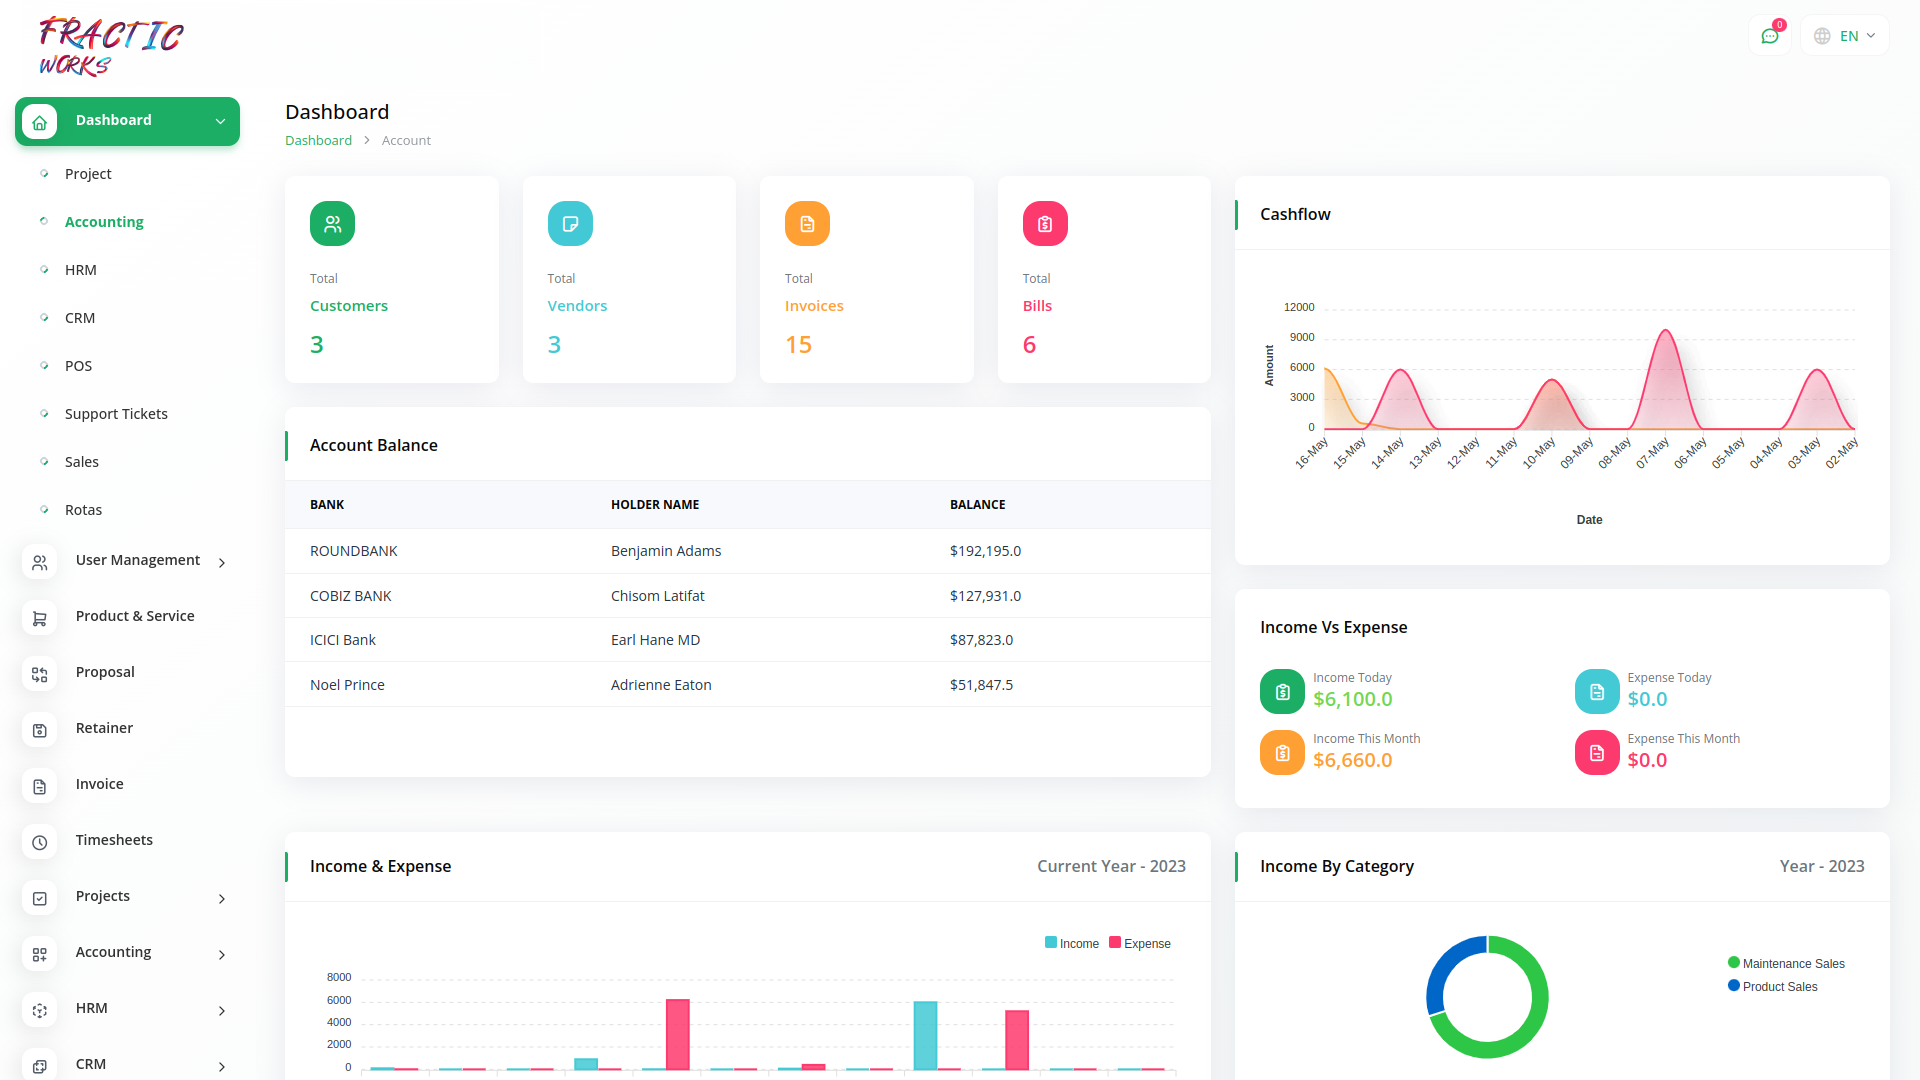The height and width of the screenshot is (1080, 1920).
Task: Click the Dashboard breadcrumb link
Action: 318,140
